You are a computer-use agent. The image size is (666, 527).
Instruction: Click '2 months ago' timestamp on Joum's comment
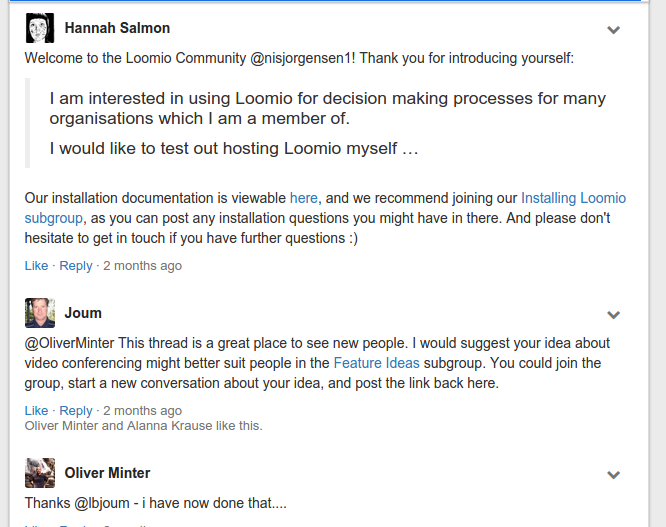(x=142, y=411)
